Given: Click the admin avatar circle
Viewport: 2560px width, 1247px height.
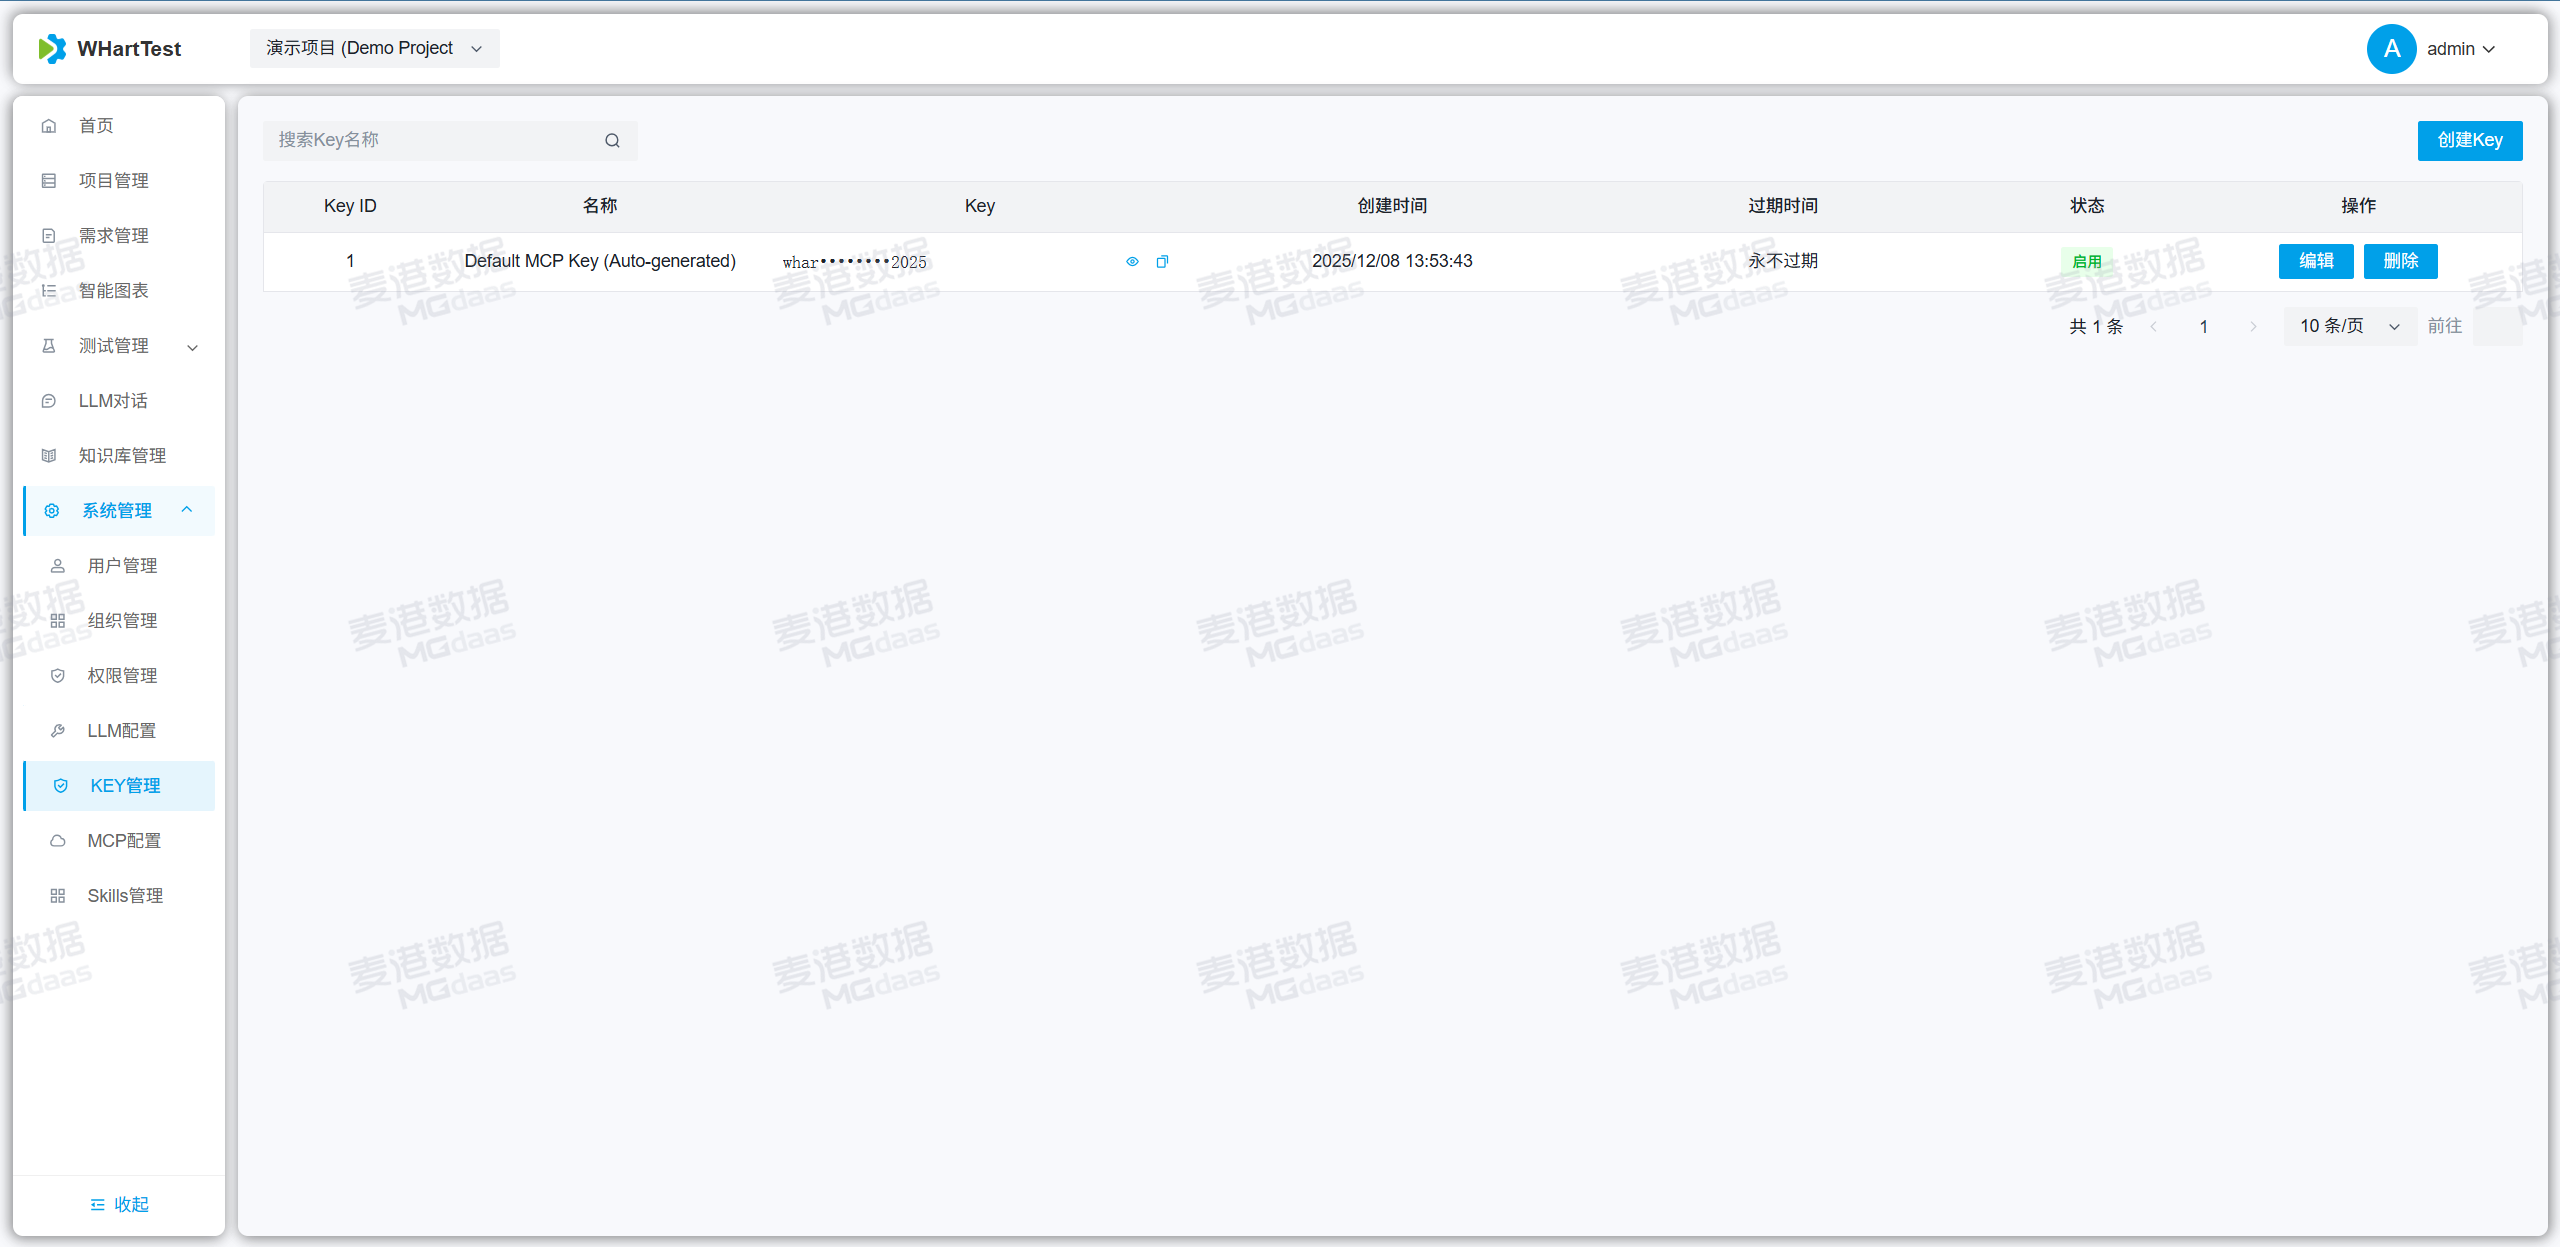Looking at the screenshot, I should click(2391, 49).
